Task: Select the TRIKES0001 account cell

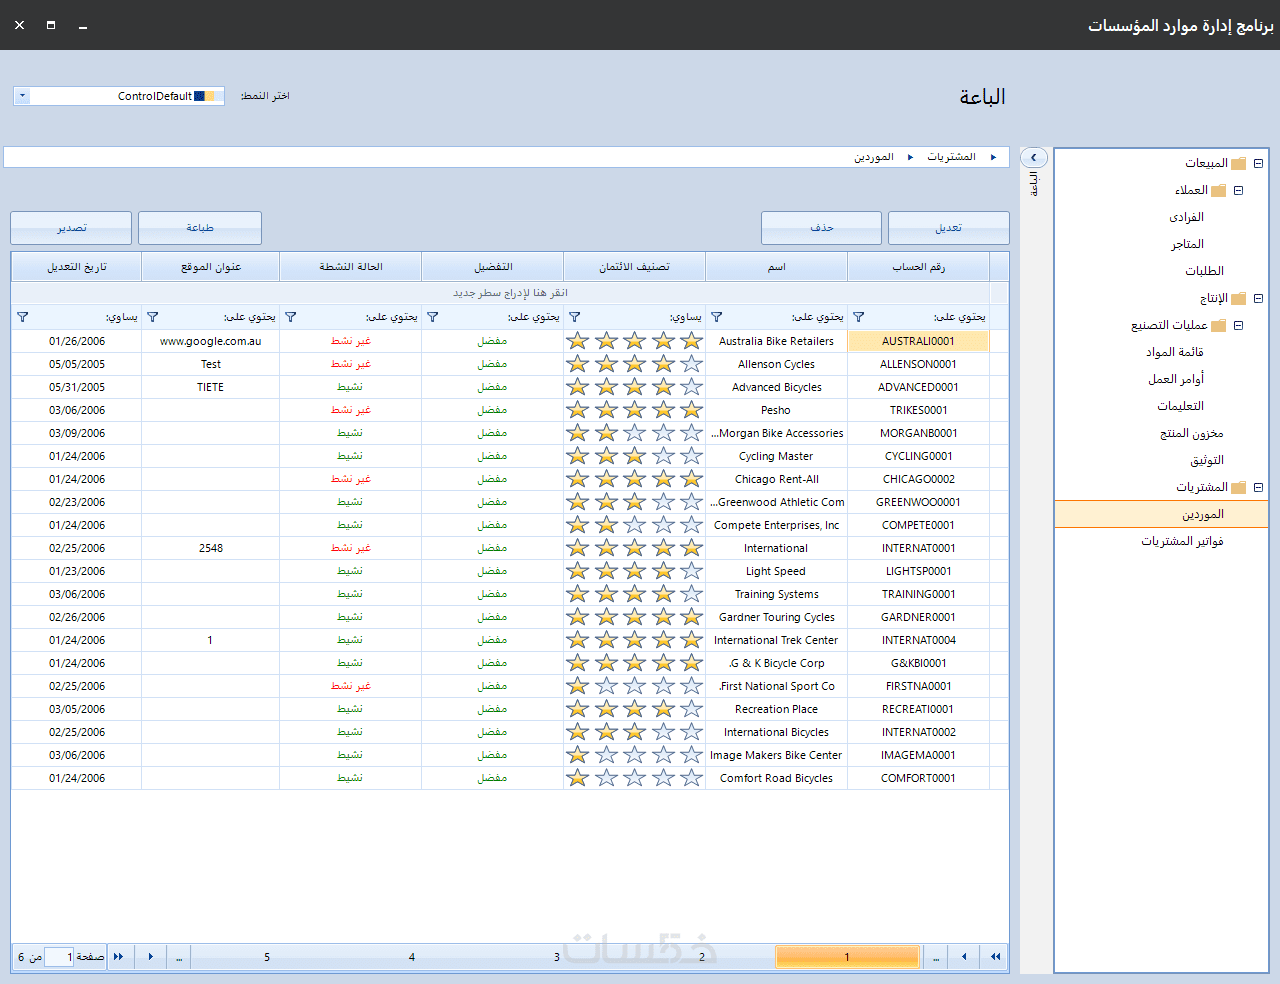Action: pyautogui.click(x=918, y=410)
